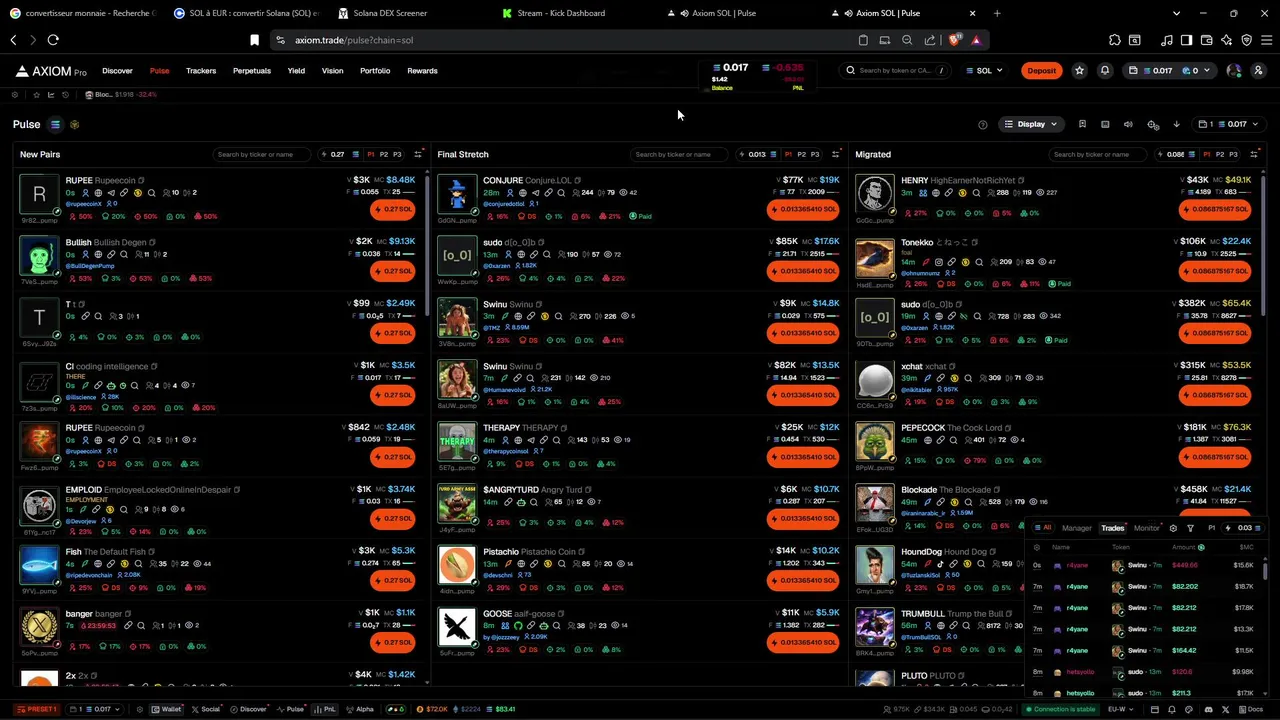The image size is (1280, 720).
Task: Expand the Display options dropdown
Action: (x=1031, y=124)
